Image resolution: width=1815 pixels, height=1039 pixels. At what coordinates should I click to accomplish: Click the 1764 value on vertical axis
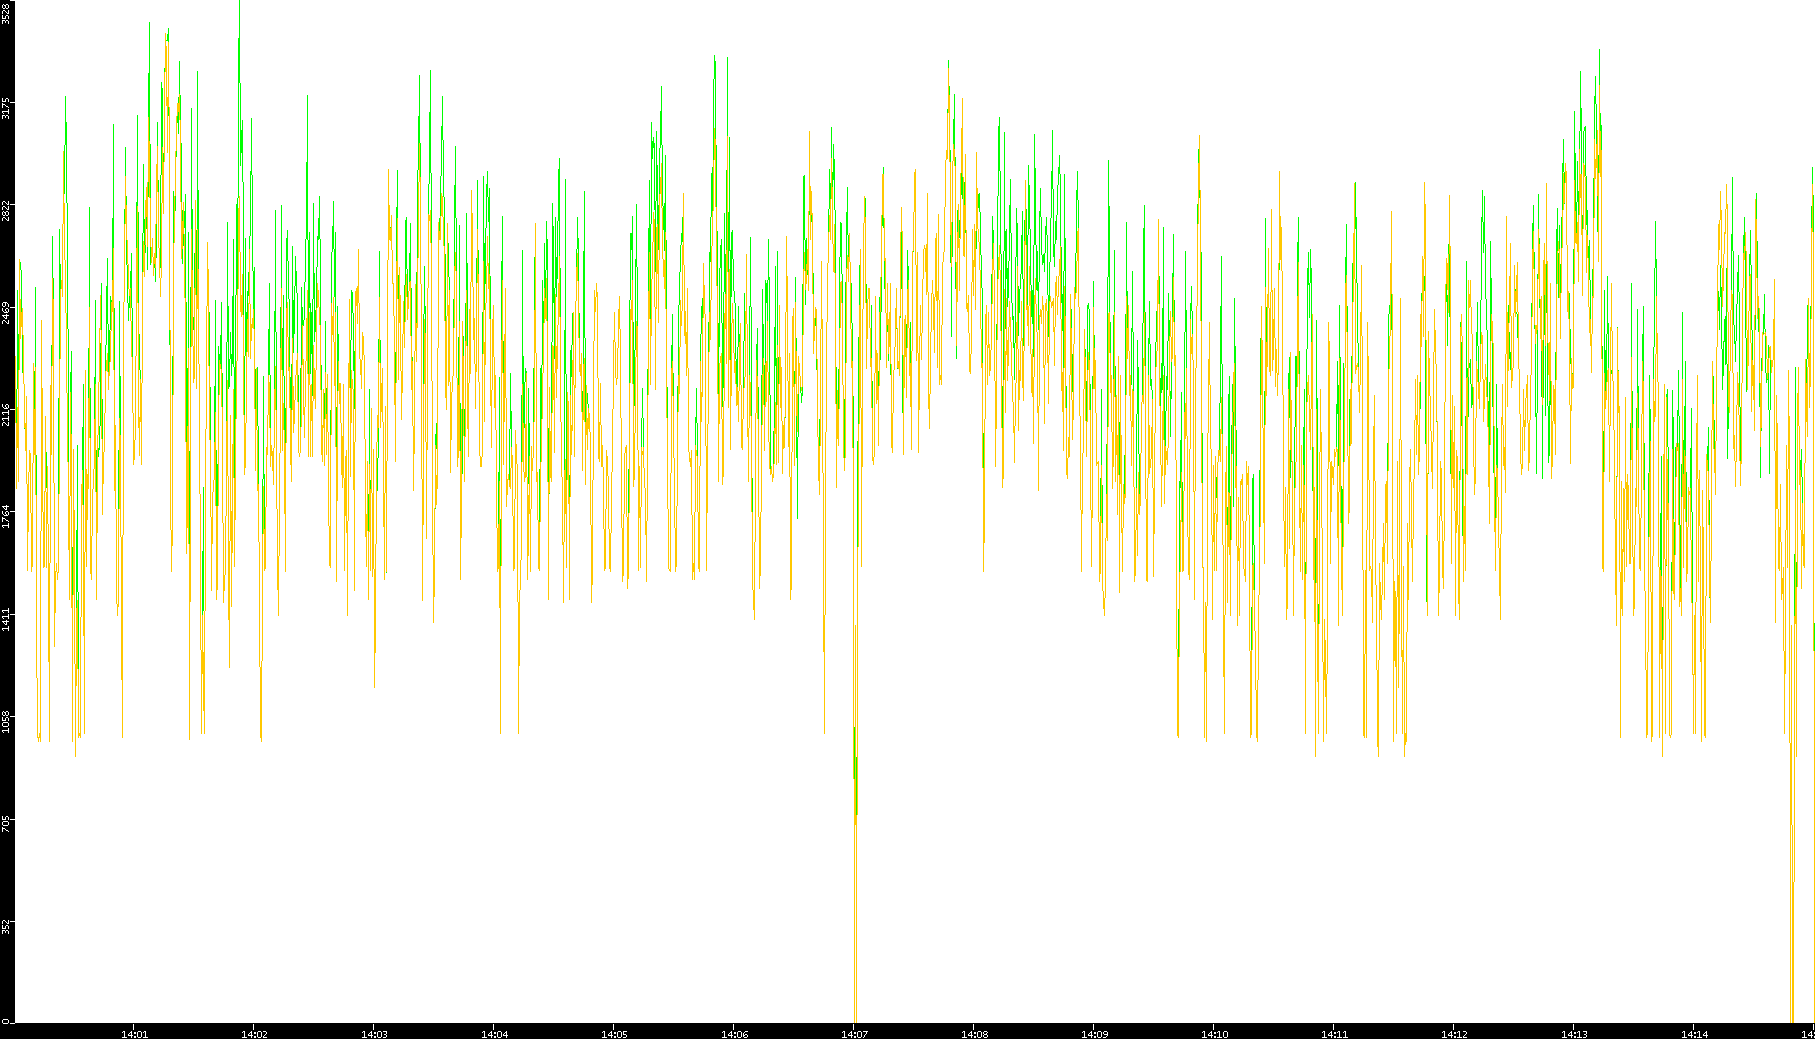click(7, 516)
